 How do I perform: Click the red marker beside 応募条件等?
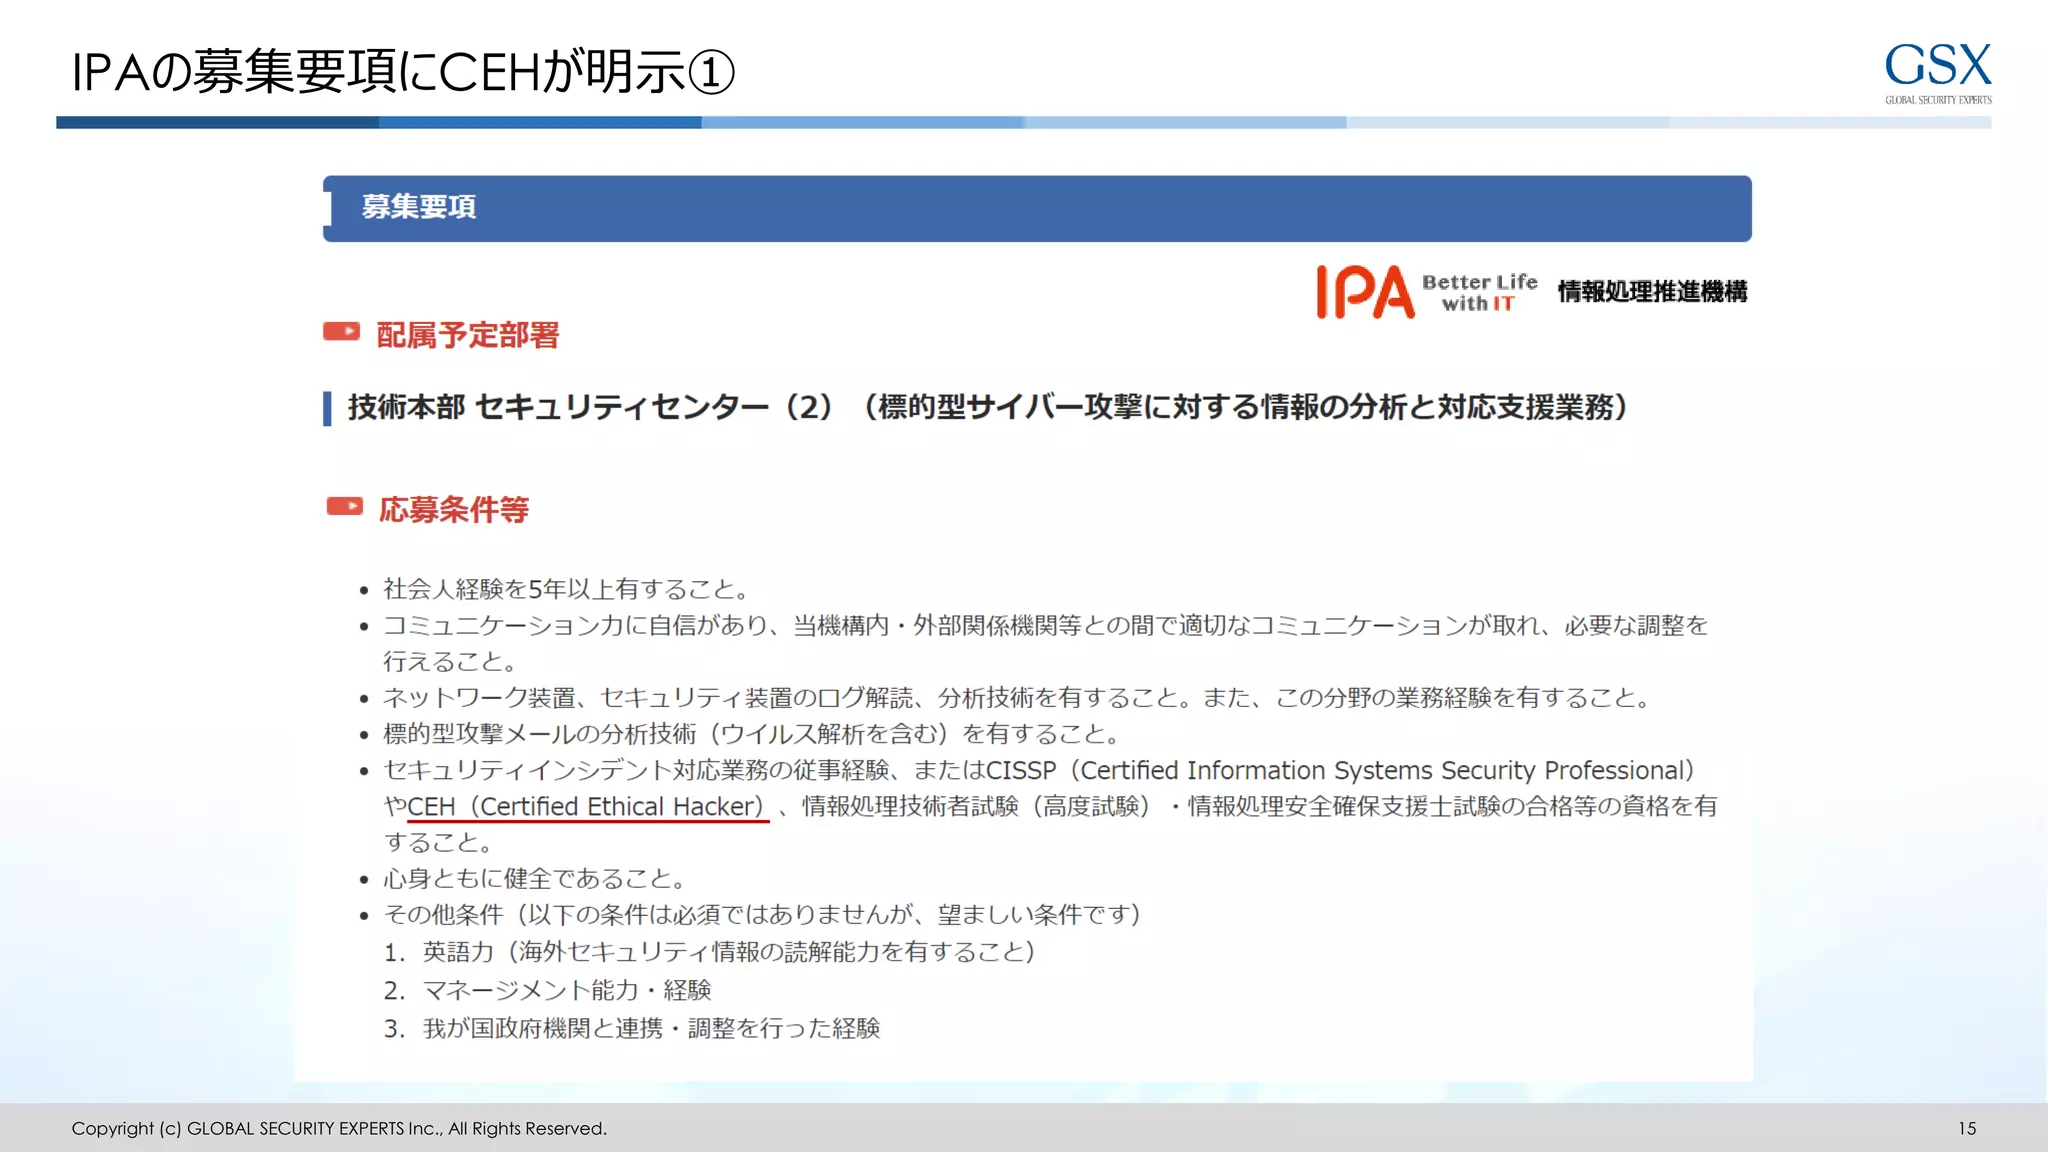pyautogui.click(x=345, y=507)
